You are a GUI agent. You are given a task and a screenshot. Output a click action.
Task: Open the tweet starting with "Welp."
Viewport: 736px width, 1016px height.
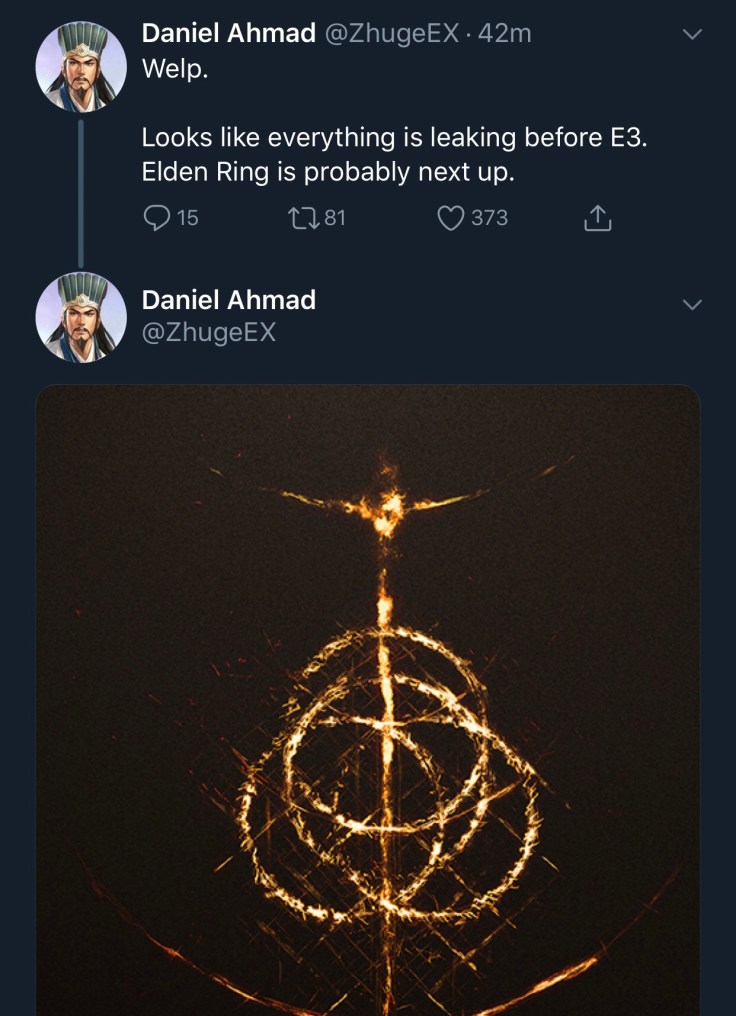tap(175, 70)
